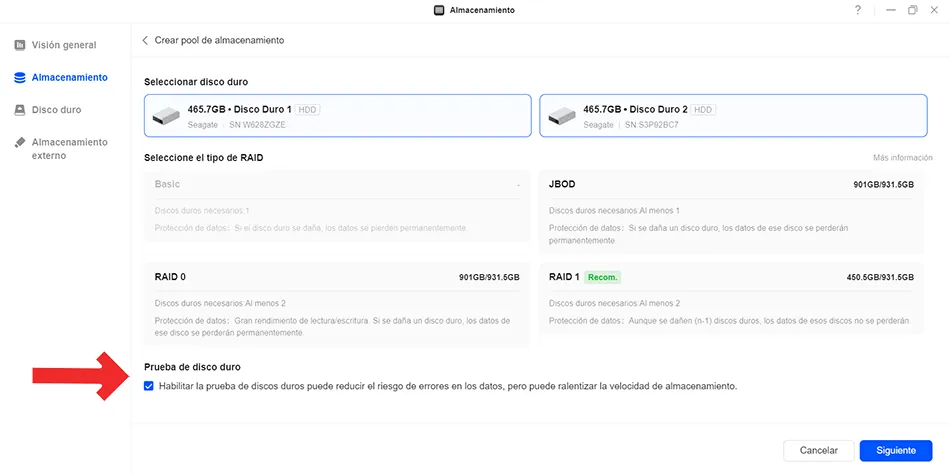Image resolution: width=950 pixels, height=474 pixels.
Task: Click the Almacenamiento database icon in sidebar
Action: click(20, 78)
